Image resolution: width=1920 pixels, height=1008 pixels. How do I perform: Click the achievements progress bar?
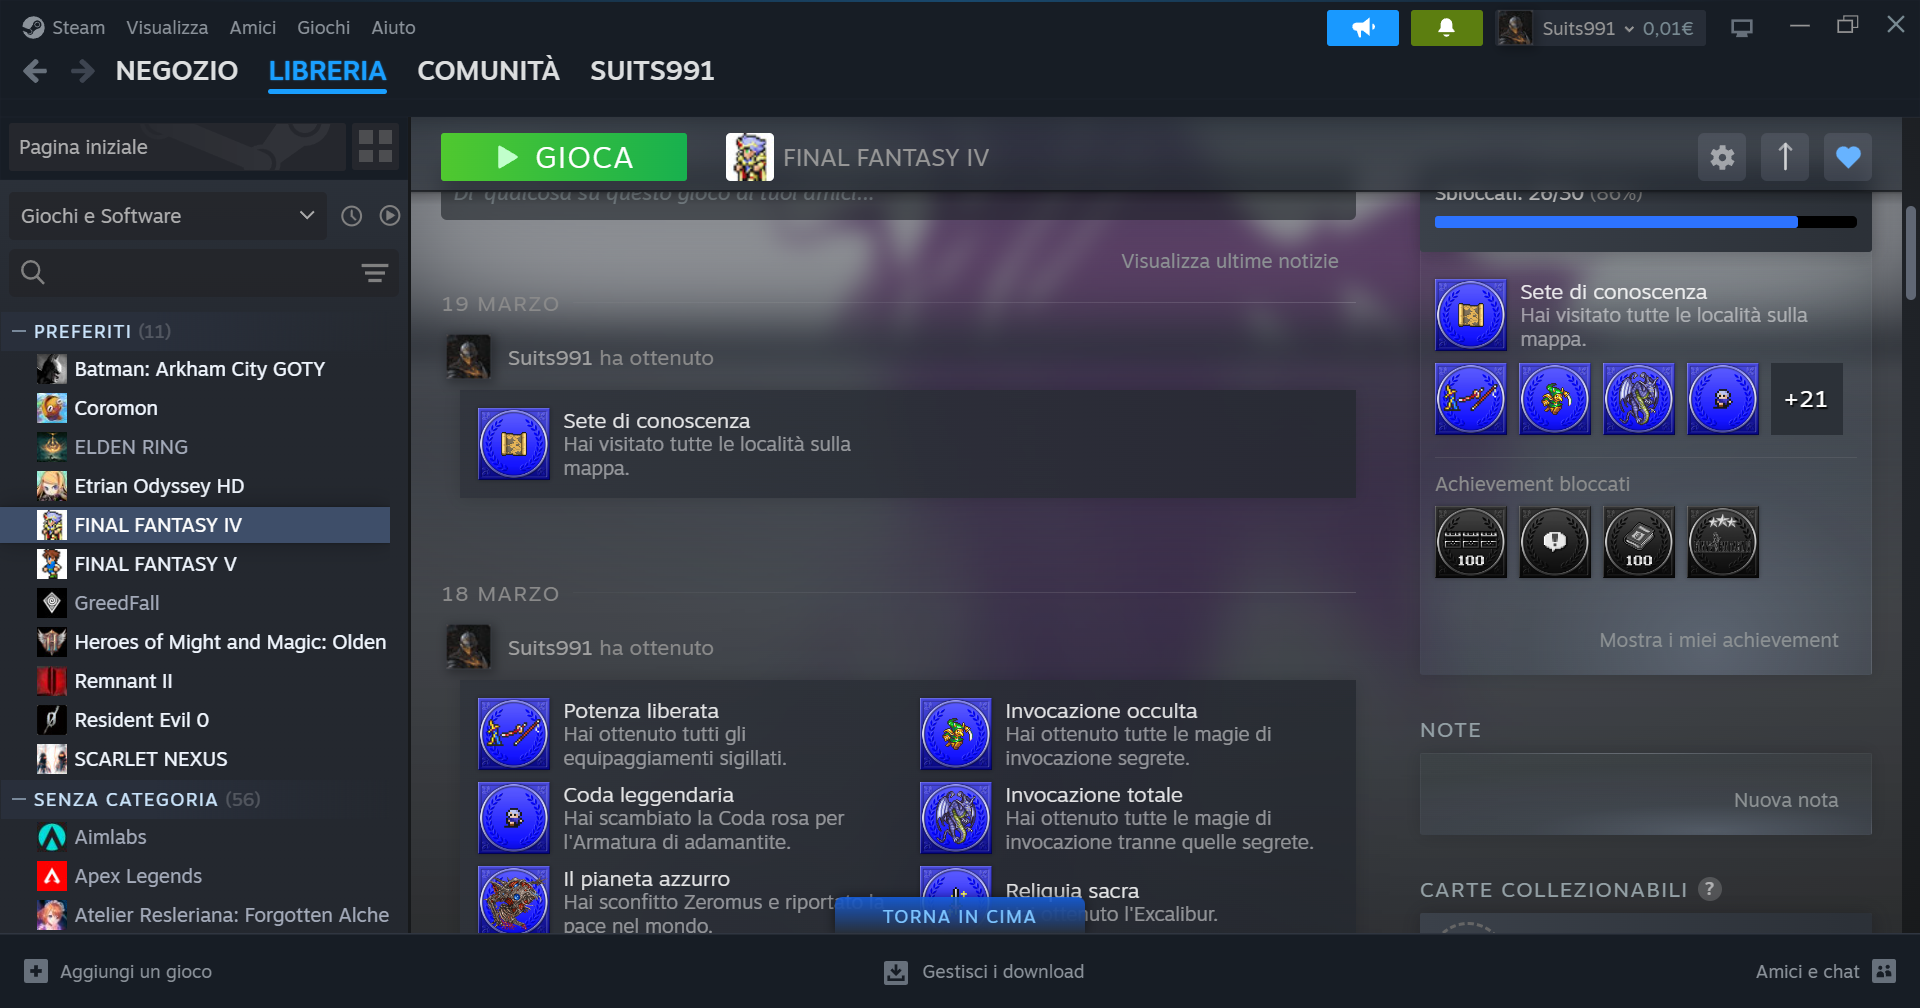(1645, 222)
